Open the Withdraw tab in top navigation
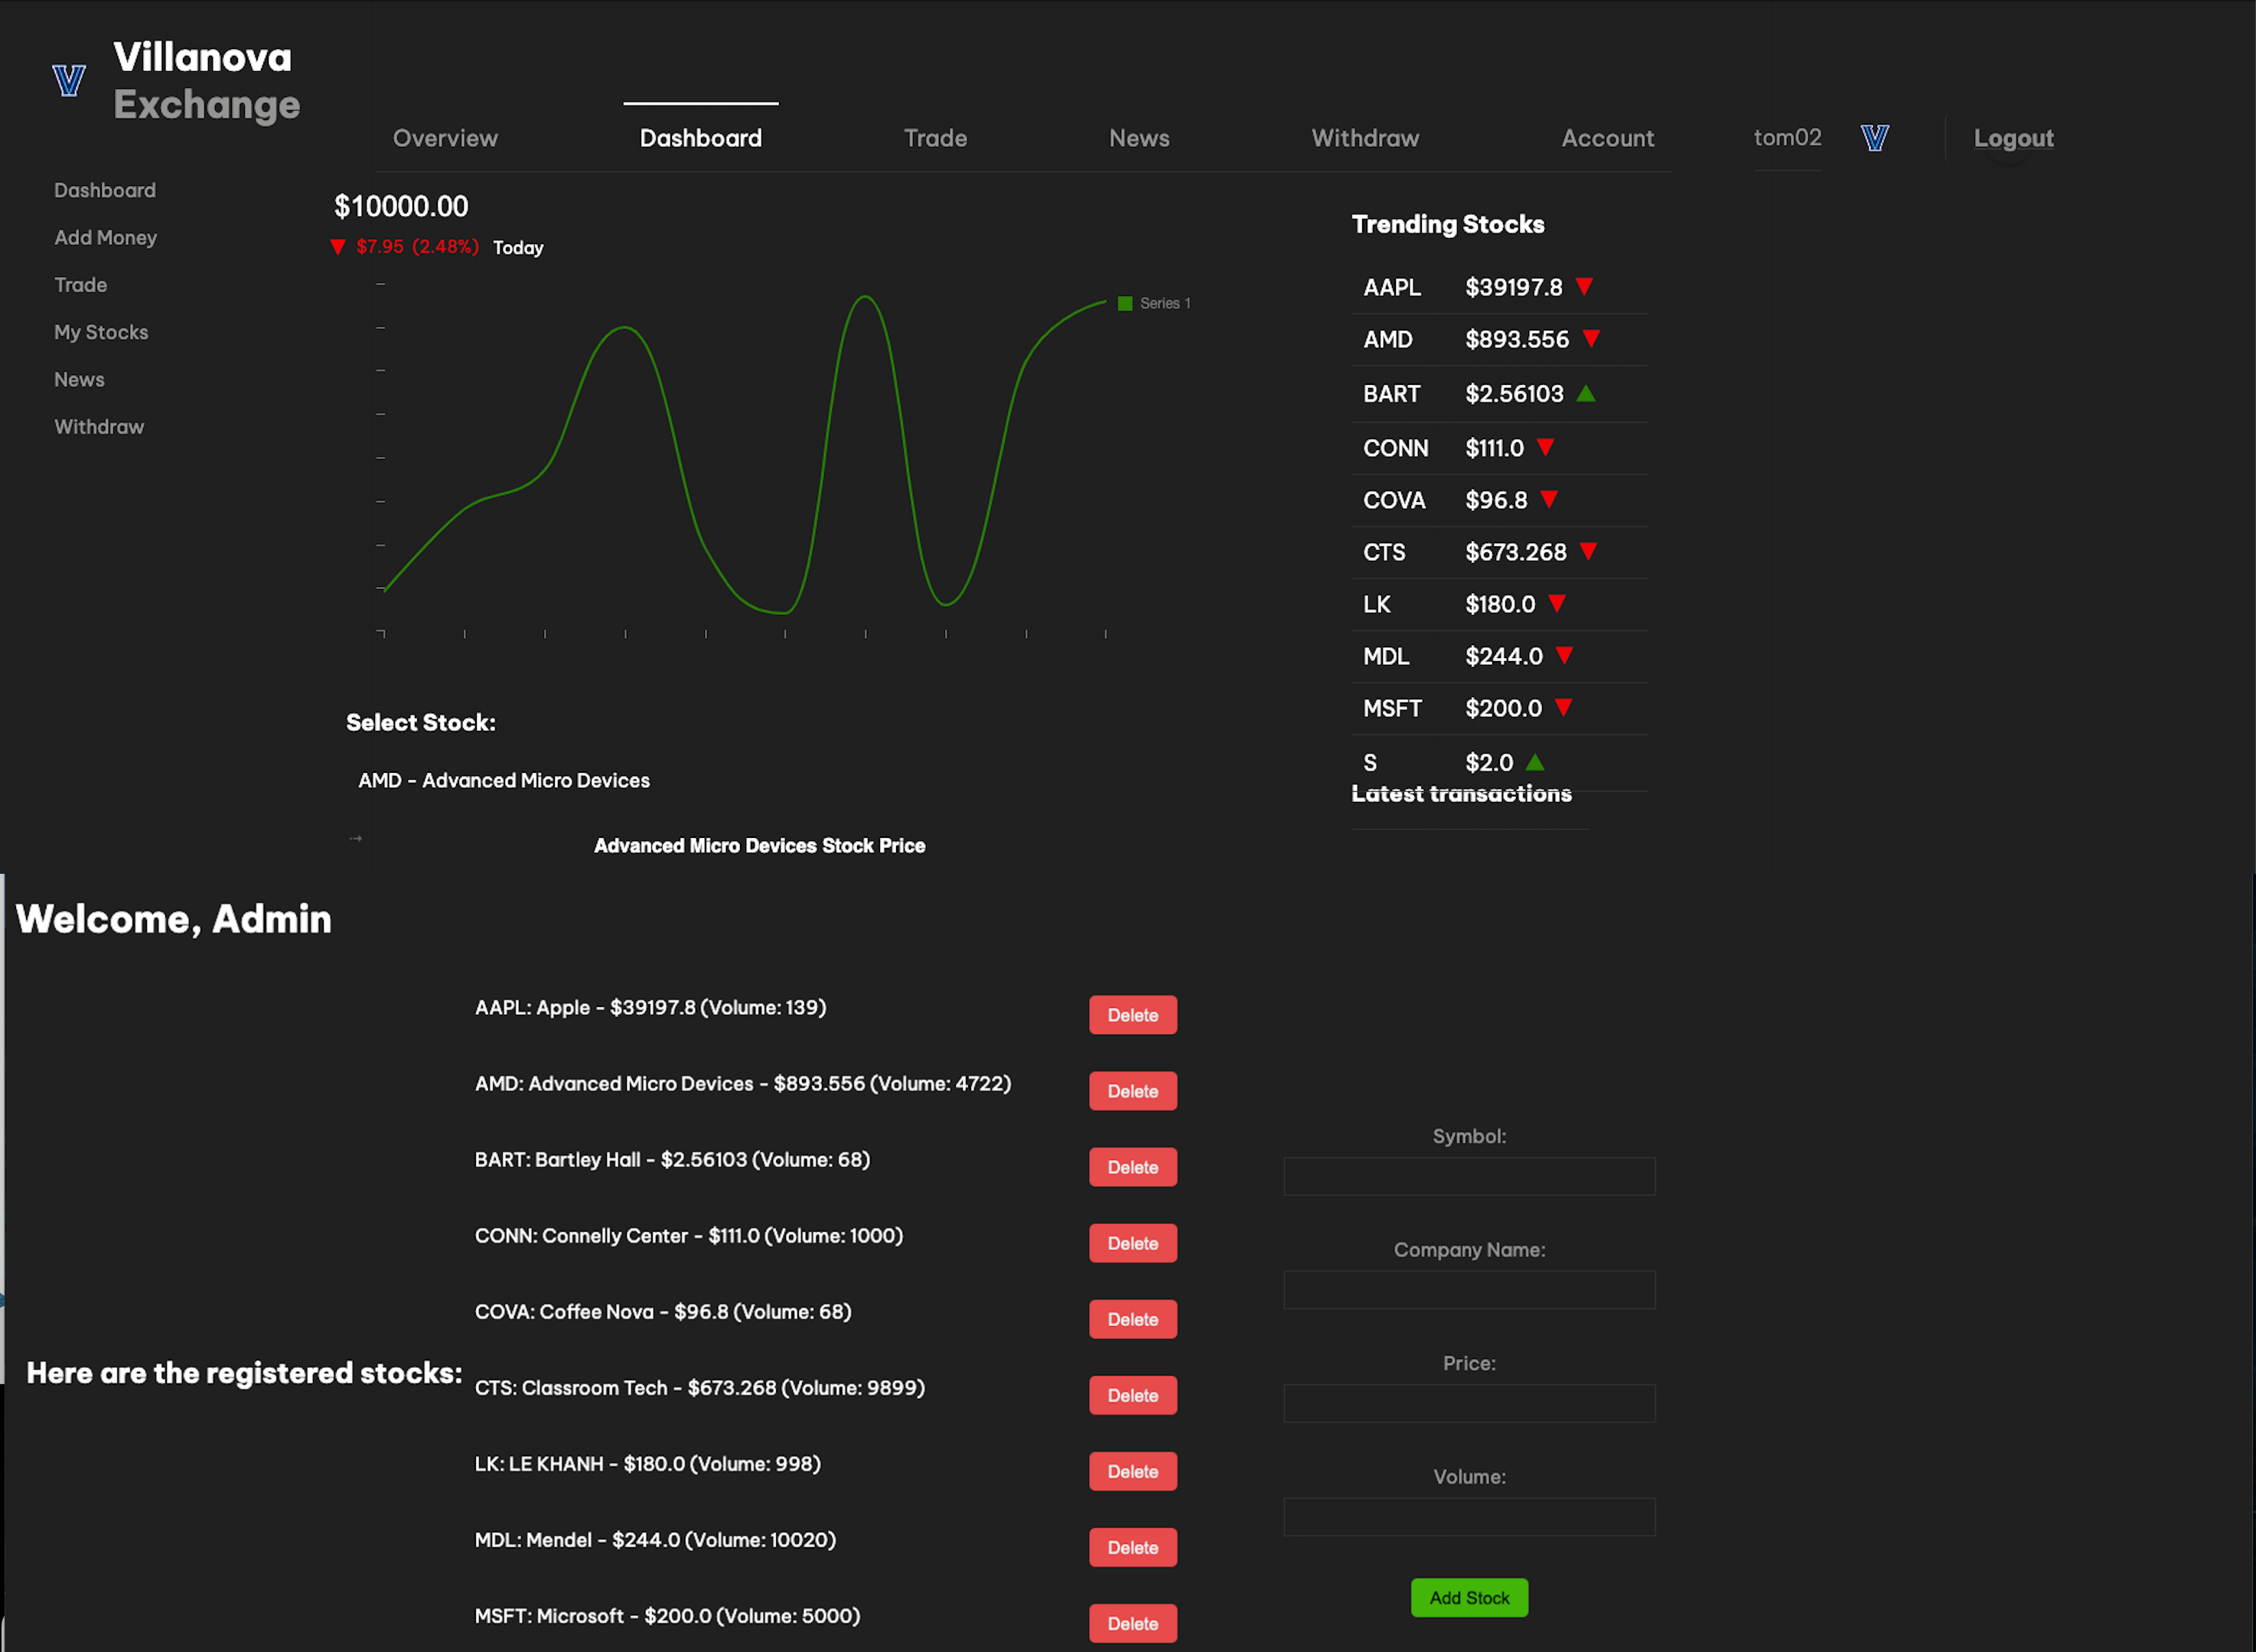 (x=1365, y=138)
